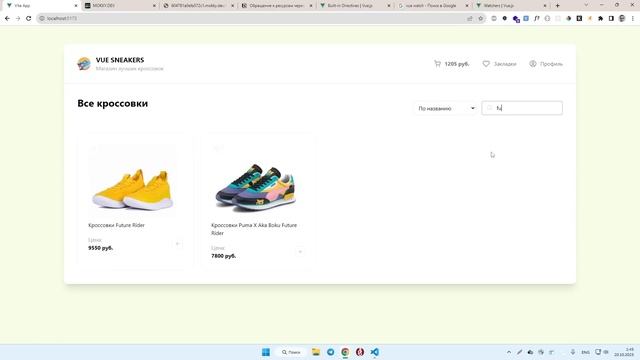This screenshot has width=640, height=360.
Task: Open File Explorer from the taskbar
Action: (x=316, y=352)
